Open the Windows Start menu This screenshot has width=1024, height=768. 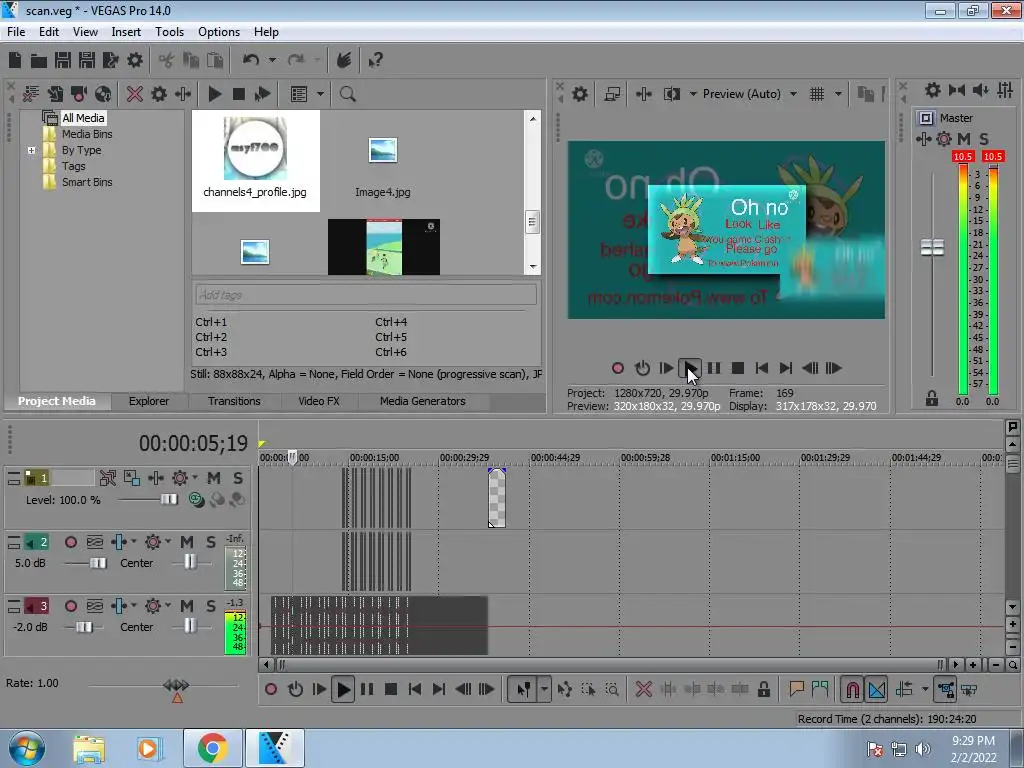26,748
